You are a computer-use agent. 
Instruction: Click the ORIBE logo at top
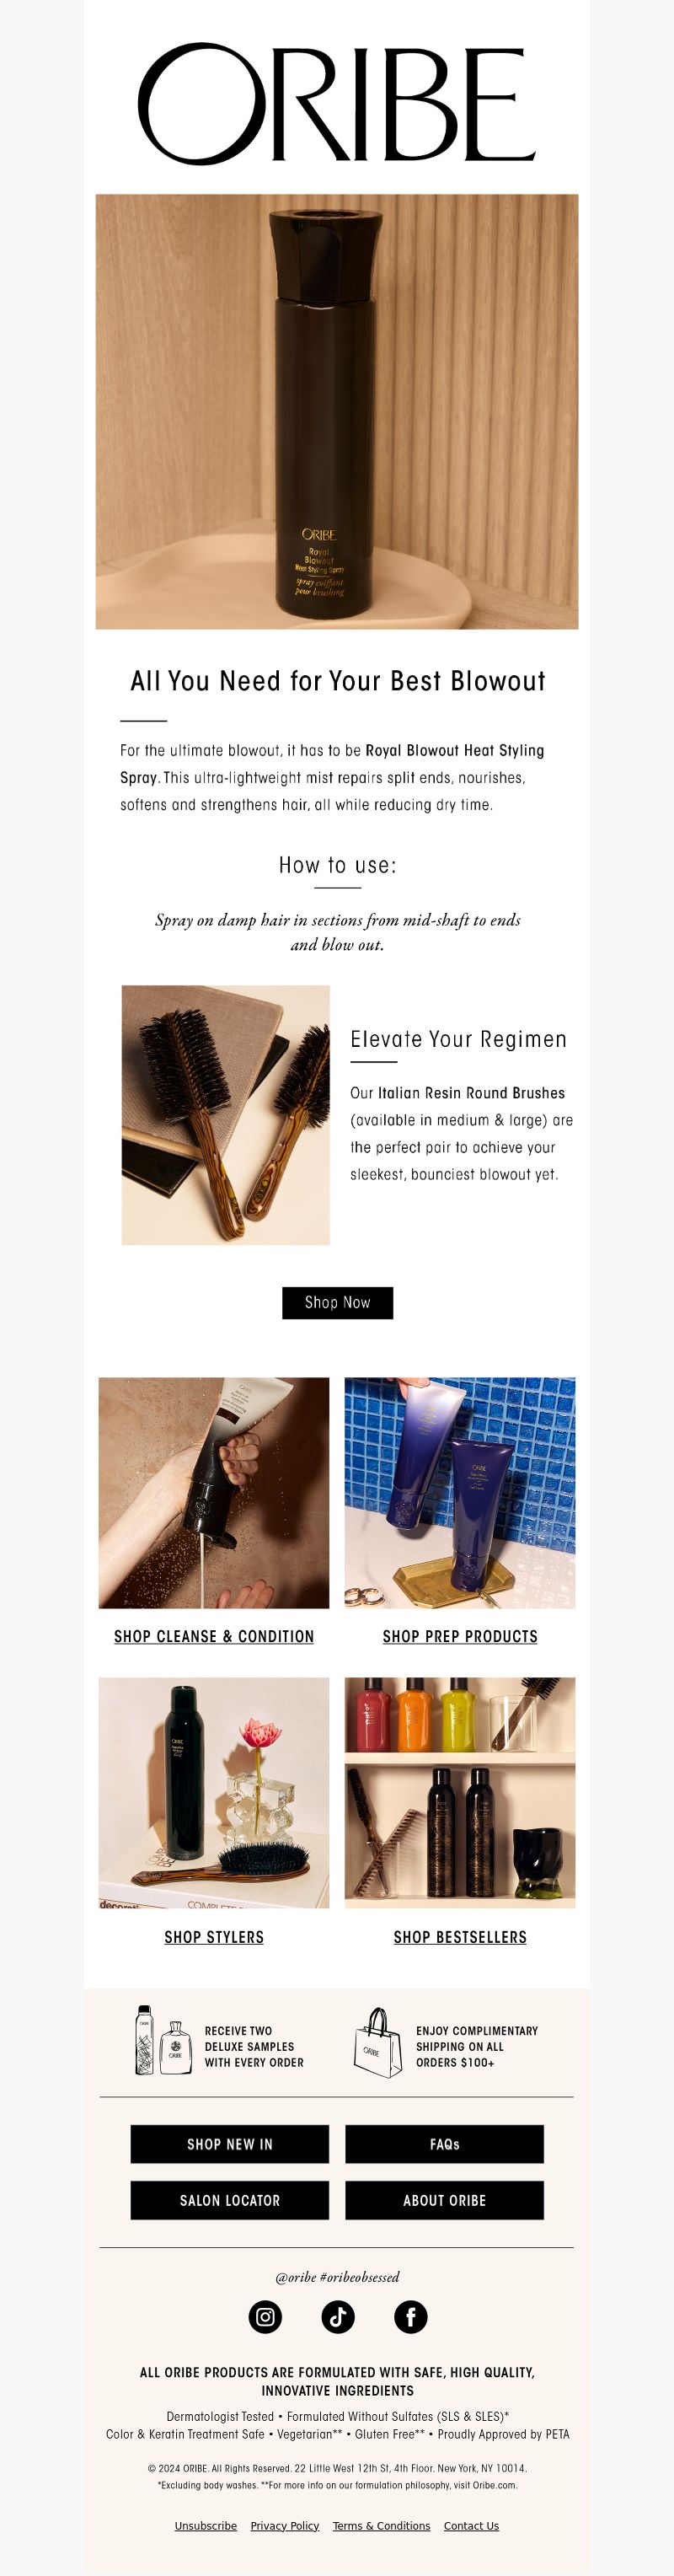pyautogui.click(x=337, y=104)
